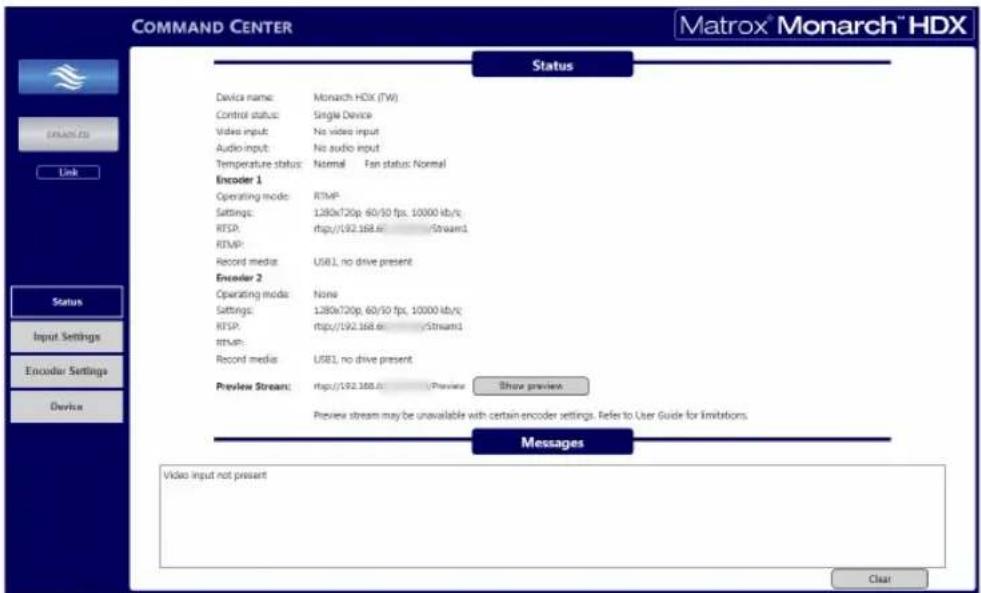The image size is (981, 593).
Task: Click the Encoder 2 heading
Action: (238, 278)
